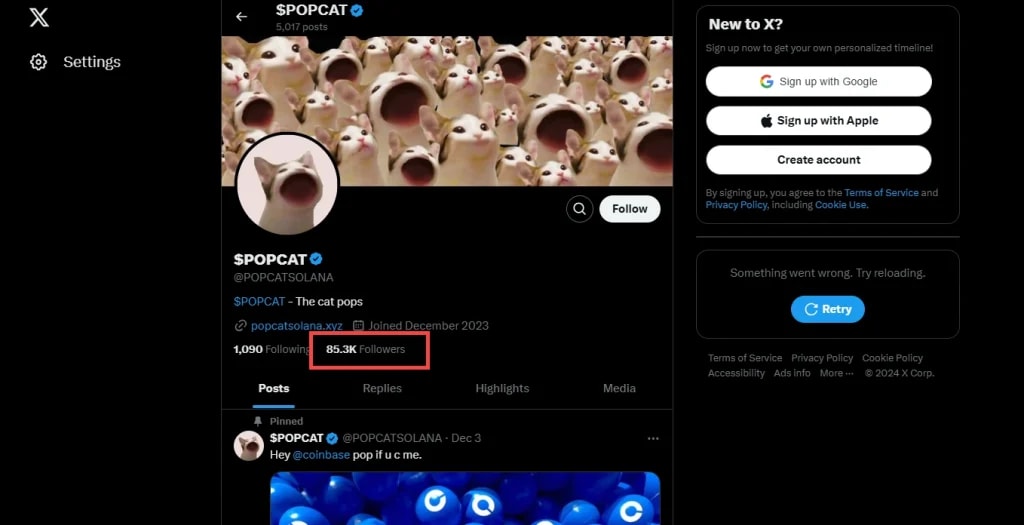Click the $POPCAT title in top header
The height and width of the screenshot is (525, 1024).
(x=312, y=10)
